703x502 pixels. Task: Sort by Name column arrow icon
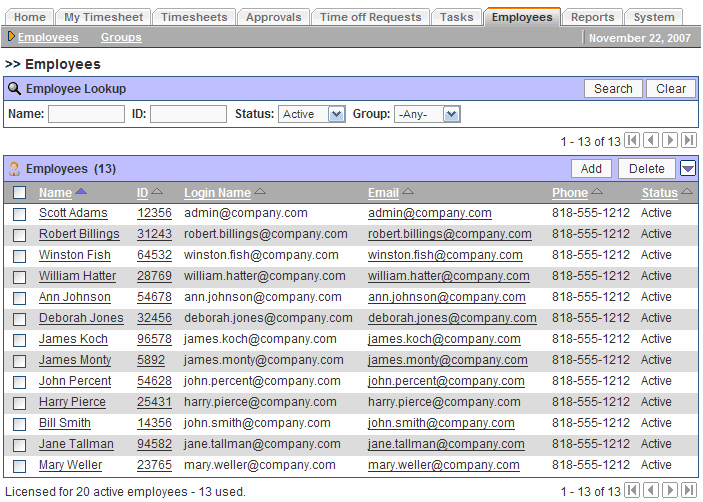pos(81,192)
